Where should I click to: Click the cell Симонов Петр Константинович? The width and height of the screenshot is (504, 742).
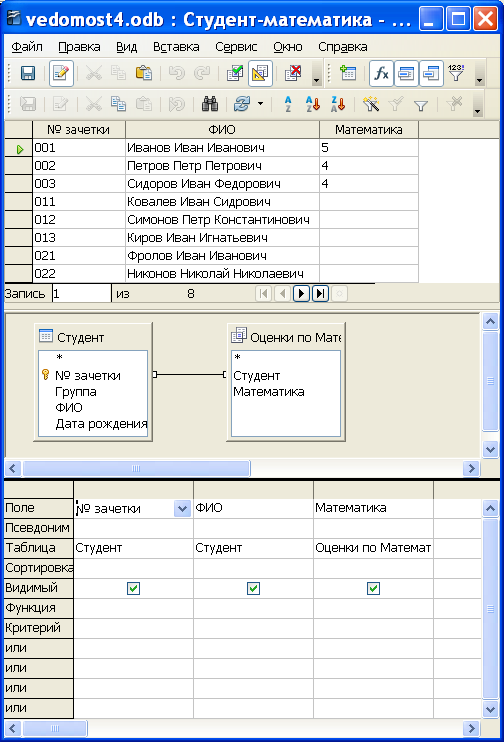click(x=222, y=220)
